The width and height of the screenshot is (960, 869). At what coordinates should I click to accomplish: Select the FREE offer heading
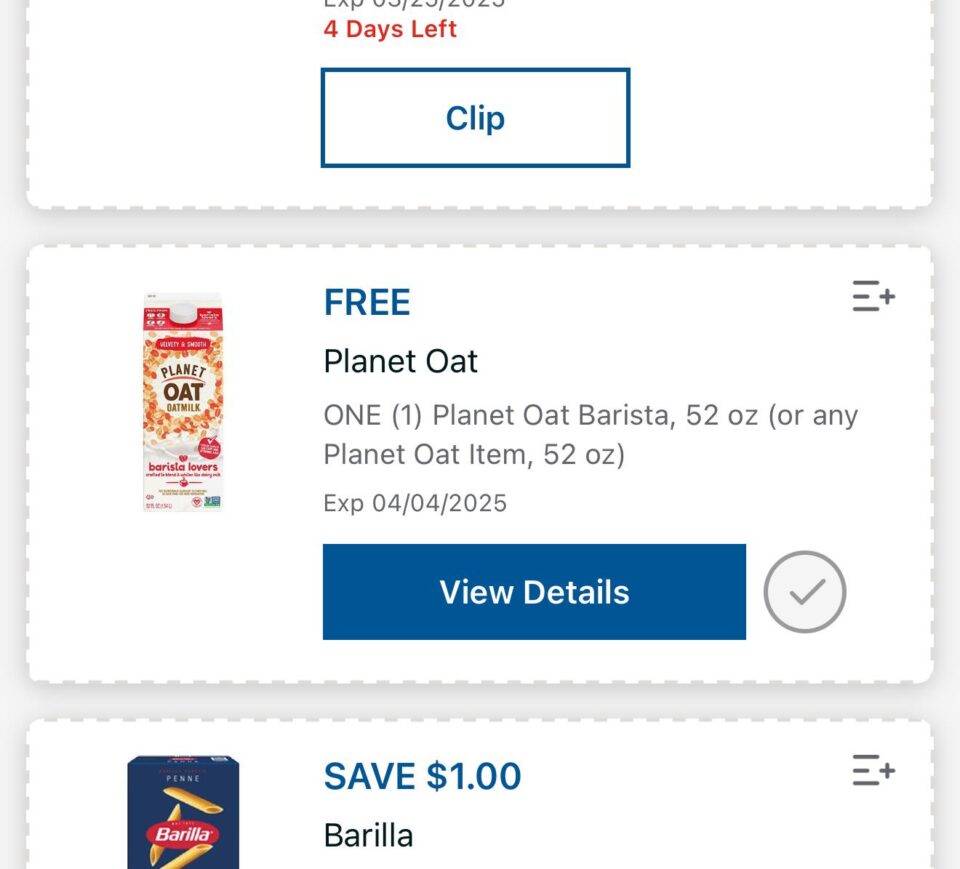point(367,302)
